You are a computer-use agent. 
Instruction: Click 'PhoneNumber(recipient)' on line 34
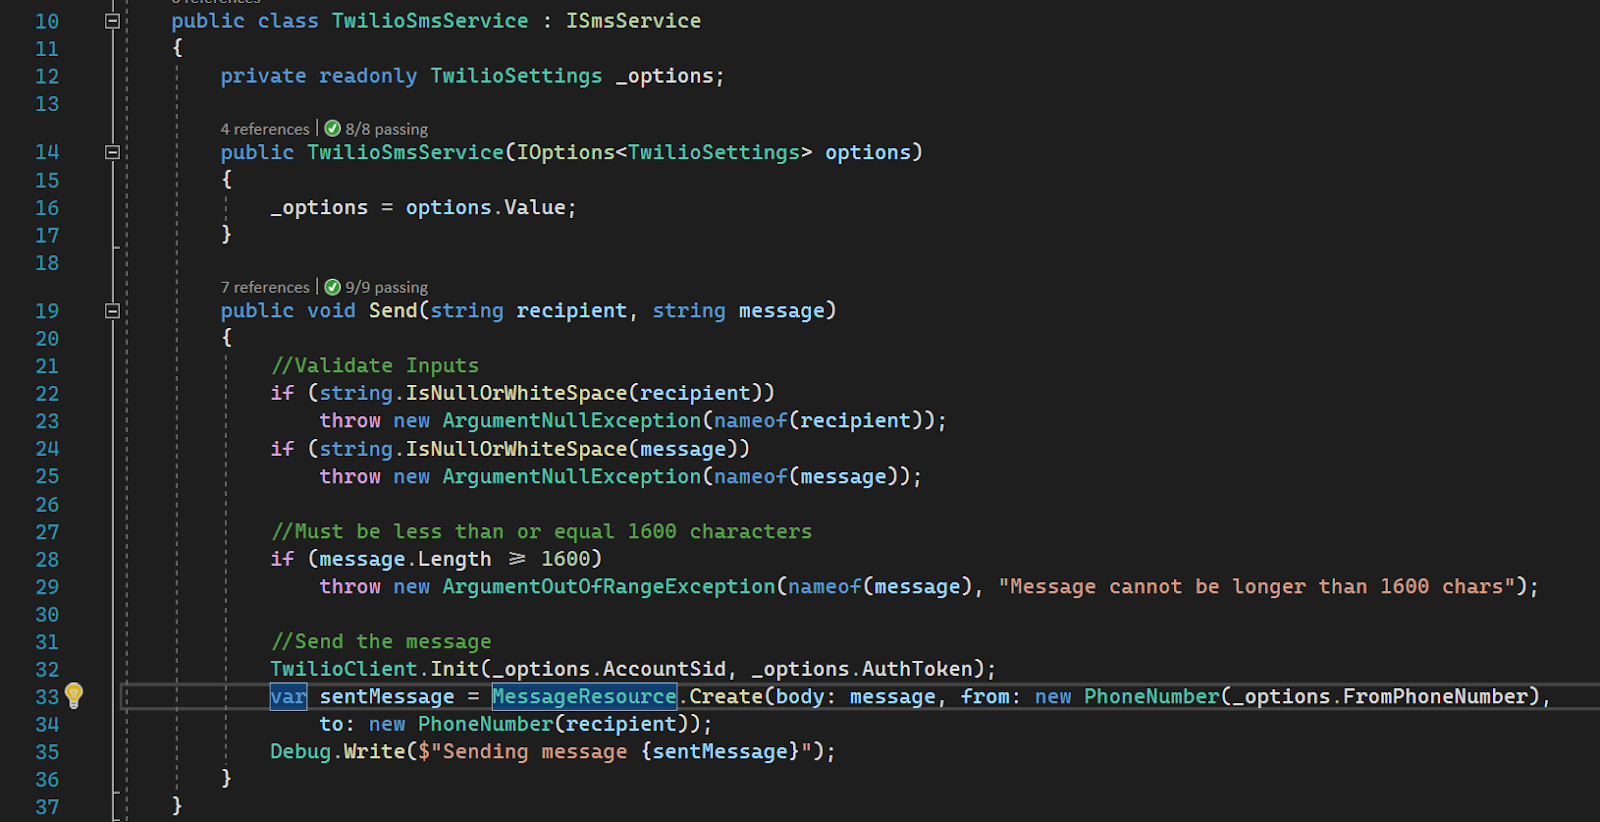pos(553,724)
